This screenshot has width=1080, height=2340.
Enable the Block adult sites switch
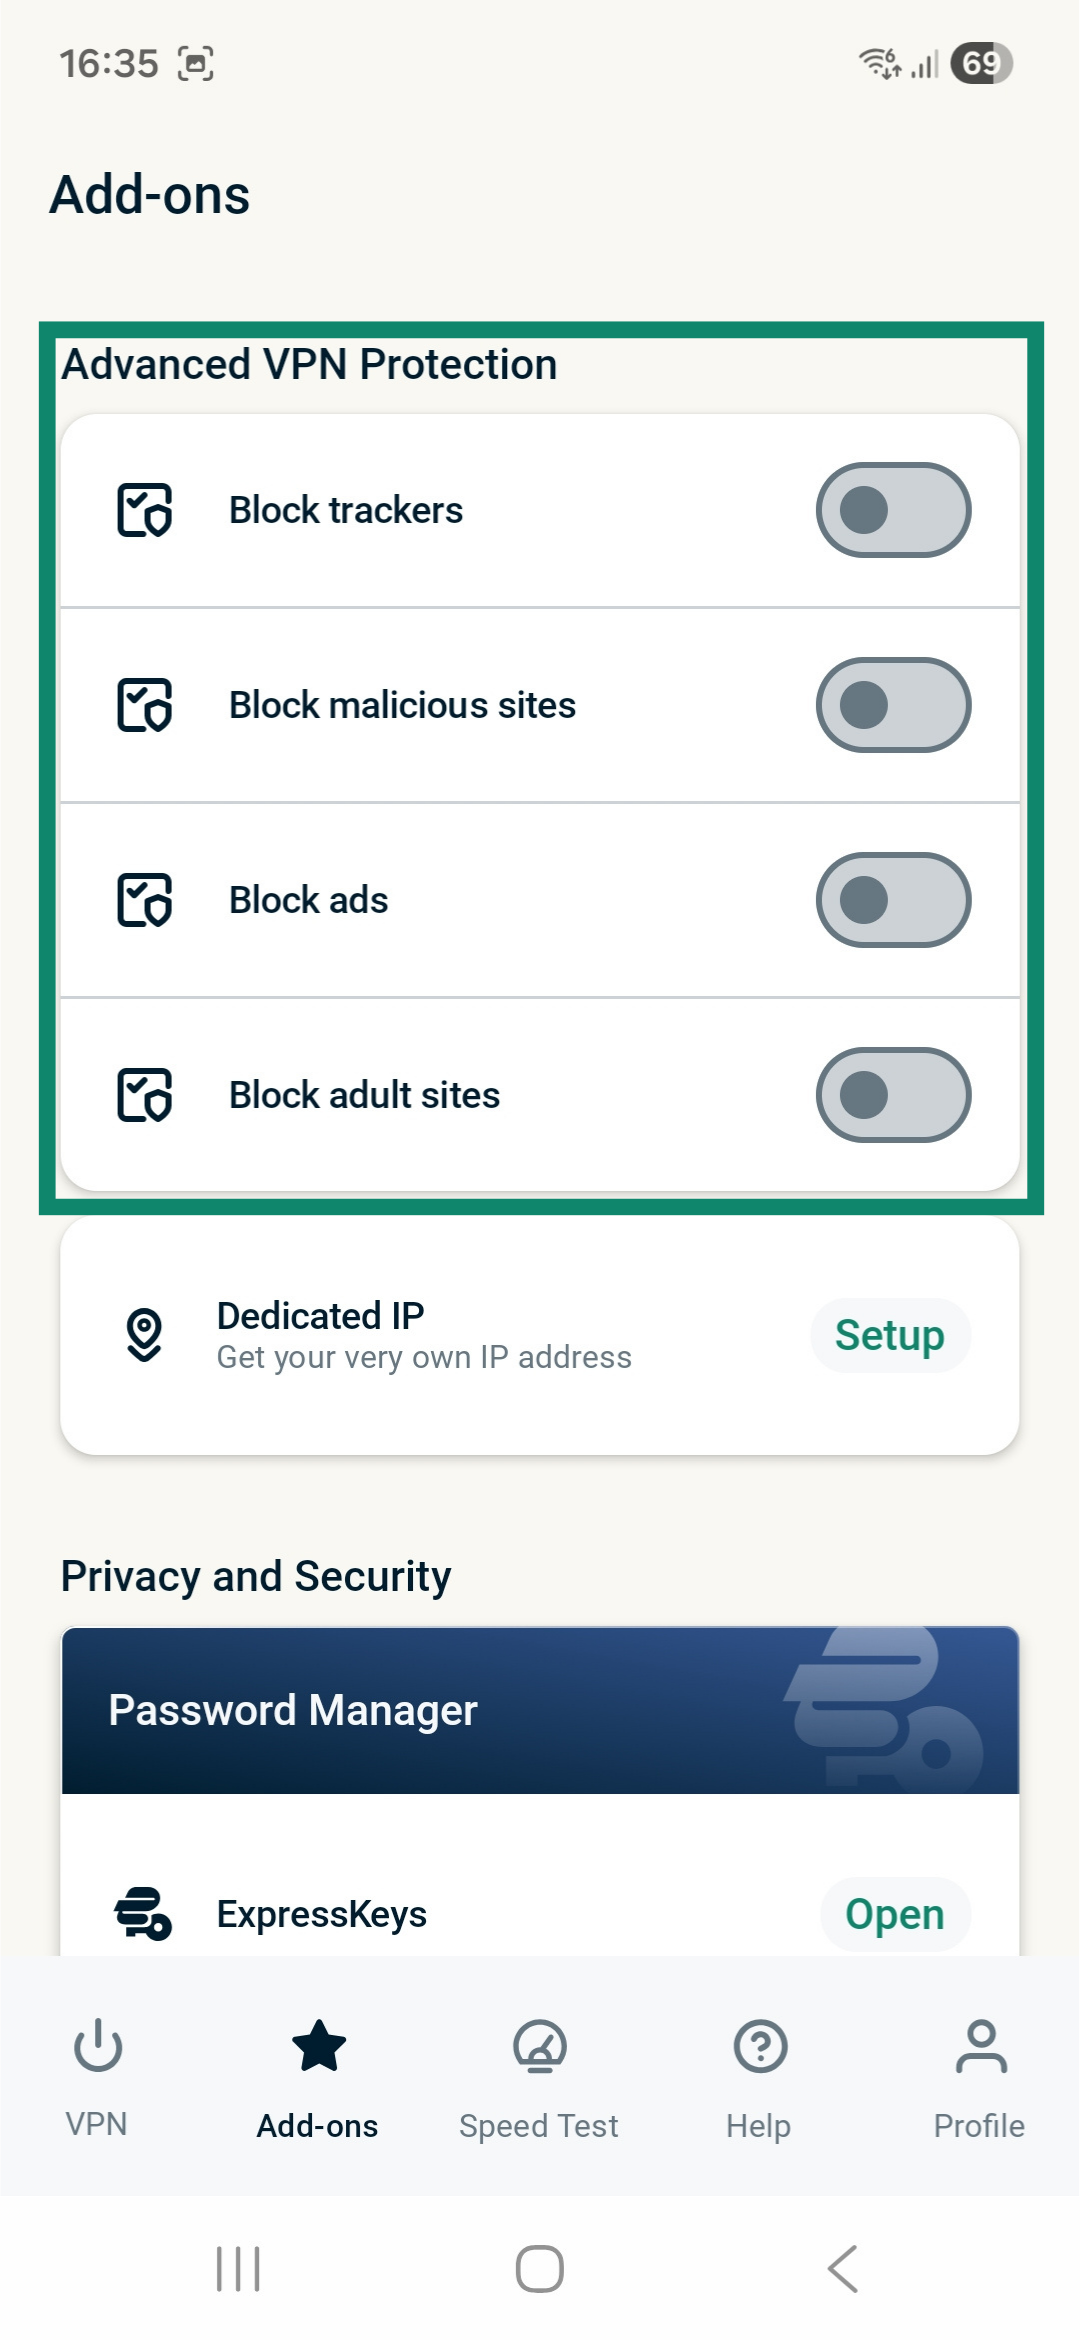tap(893, 1095)
